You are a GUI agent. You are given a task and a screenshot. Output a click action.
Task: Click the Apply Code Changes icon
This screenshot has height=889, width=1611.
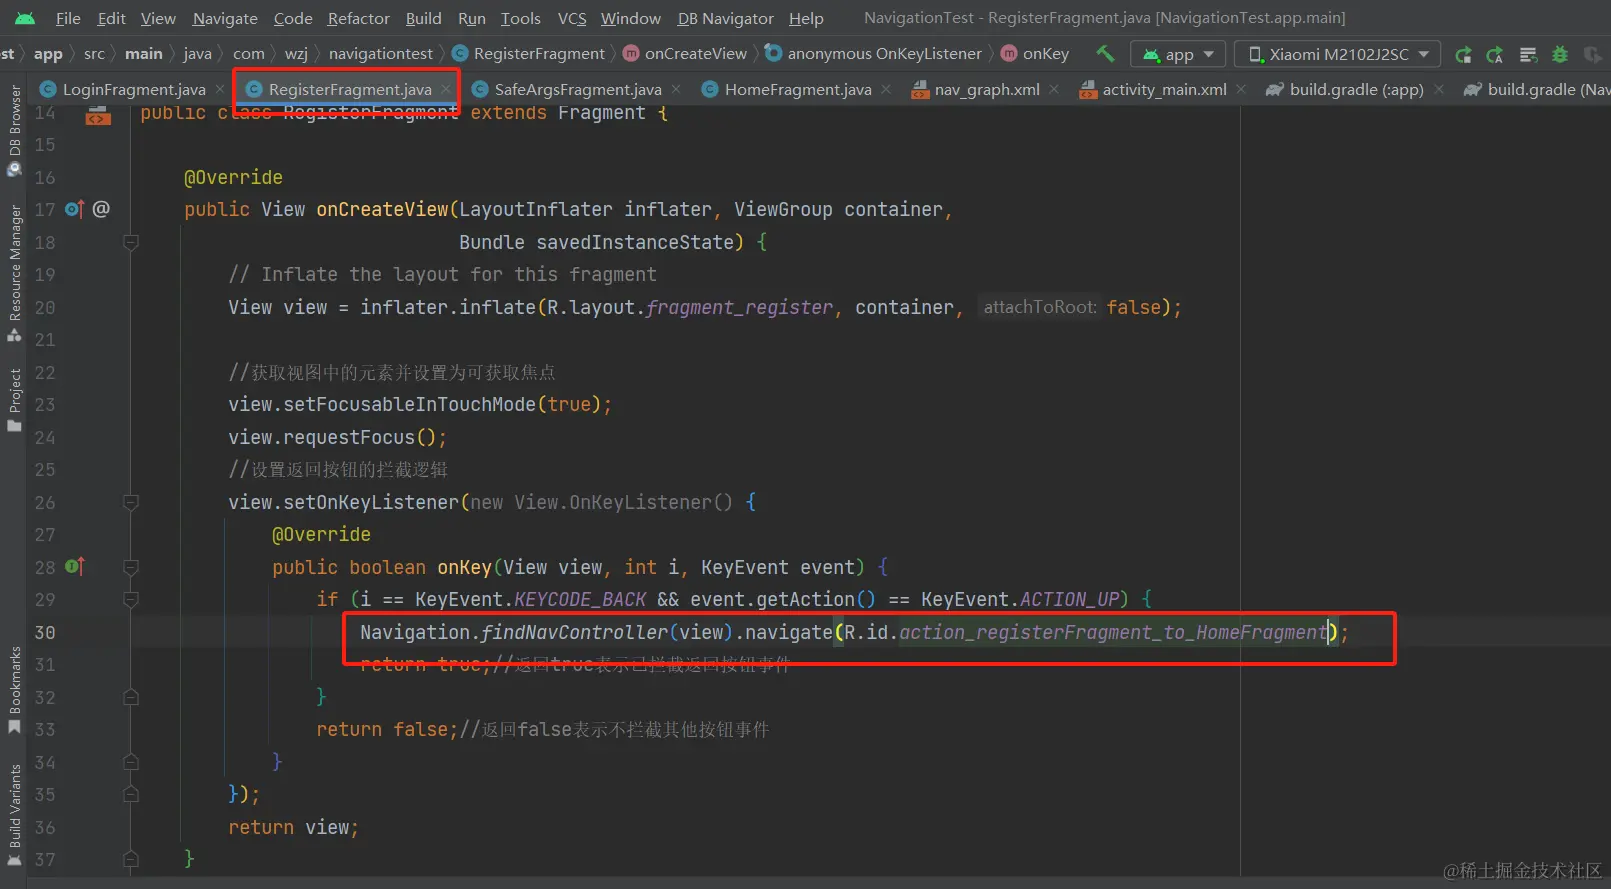point(1528,54)
